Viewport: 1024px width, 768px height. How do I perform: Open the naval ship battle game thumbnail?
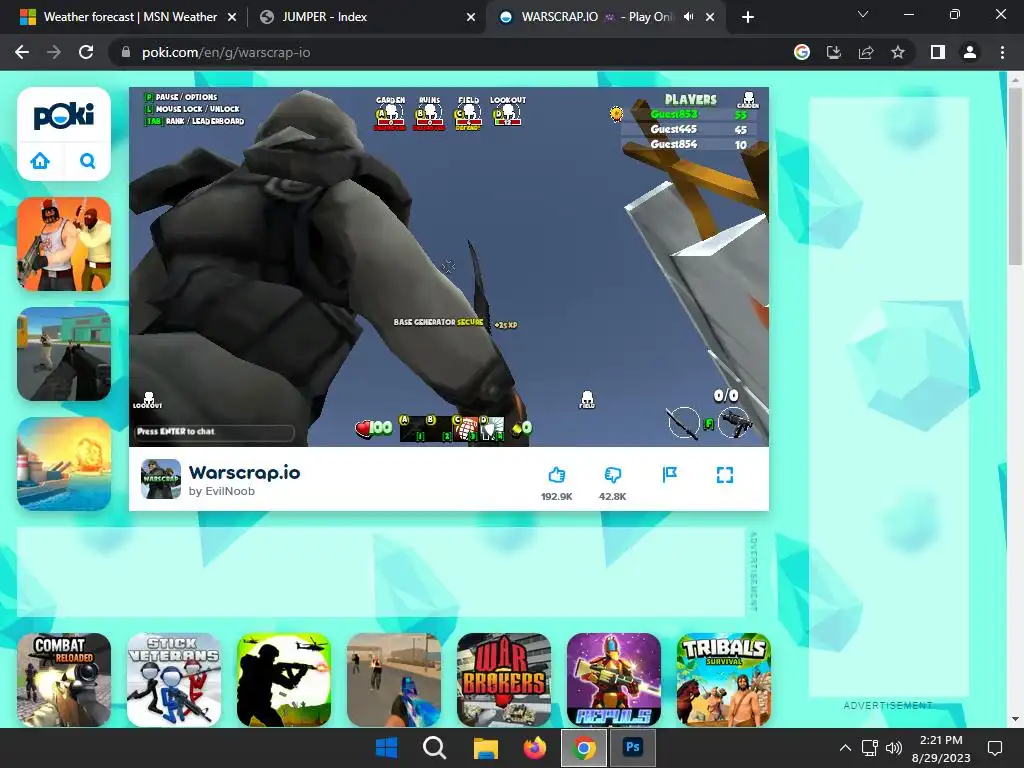64,464
